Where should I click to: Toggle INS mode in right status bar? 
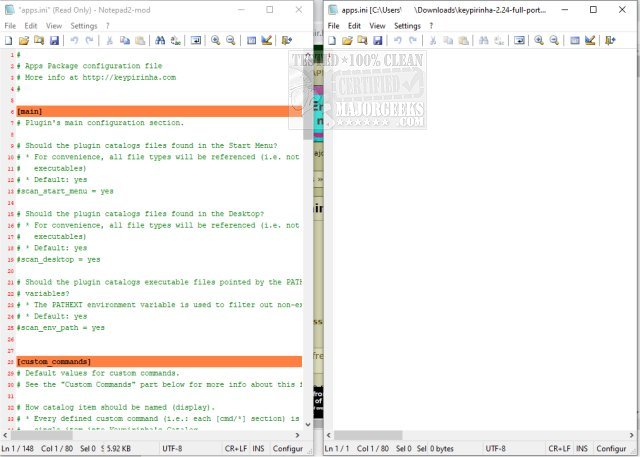[x=582, y=448]
